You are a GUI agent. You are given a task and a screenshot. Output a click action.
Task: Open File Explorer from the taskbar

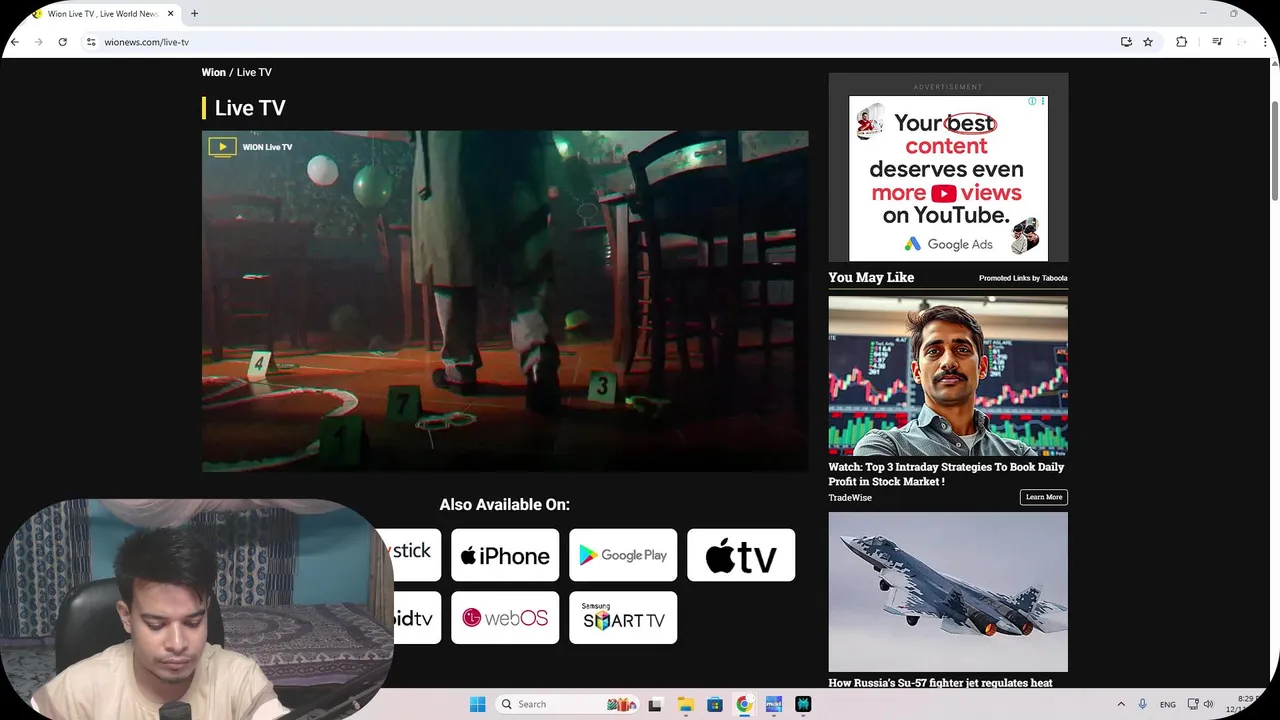(685, 704)
